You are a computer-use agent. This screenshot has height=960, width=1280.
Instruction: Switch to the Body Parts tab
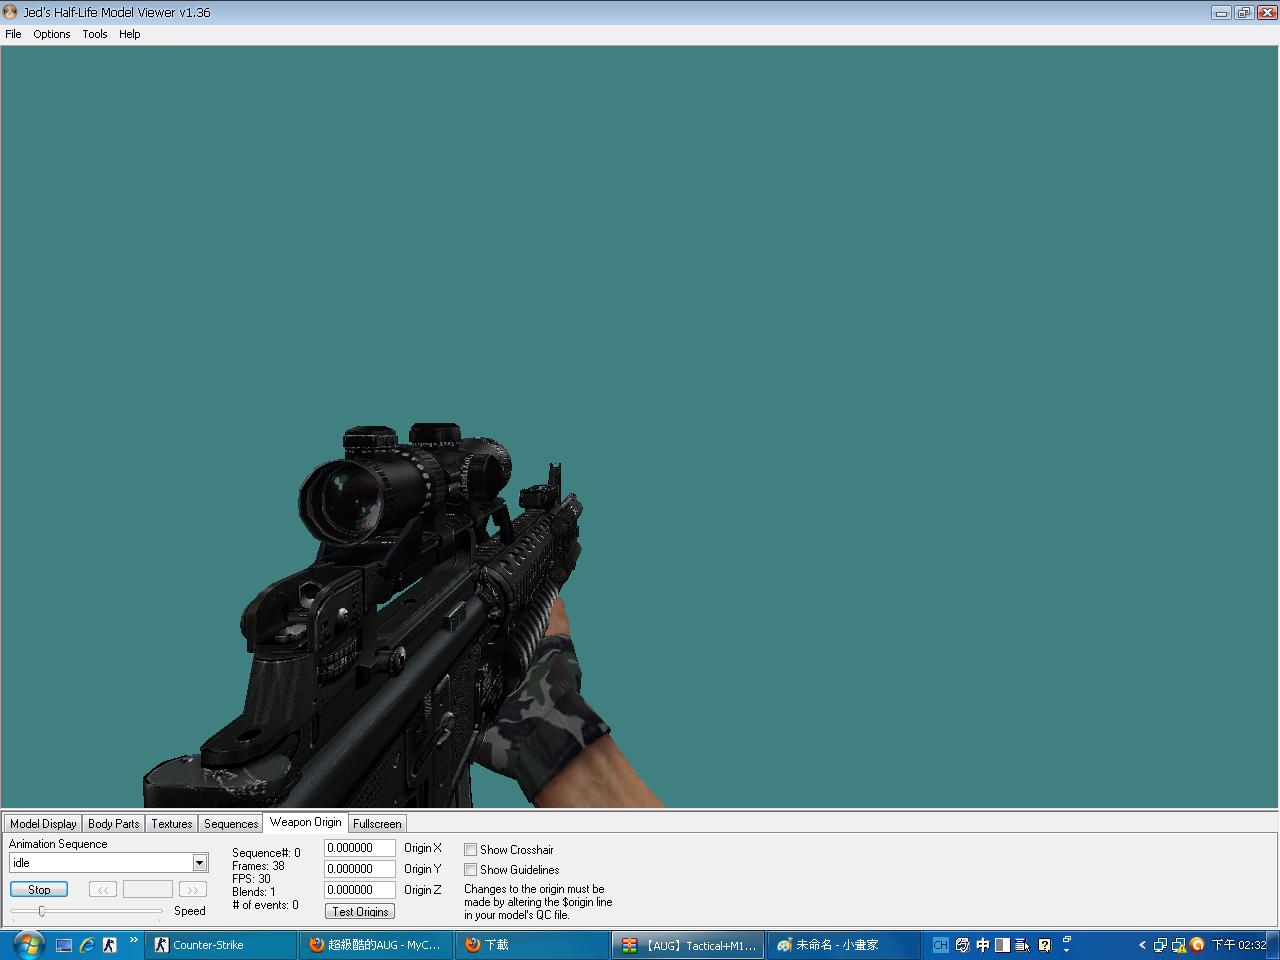tap(114, 824)
